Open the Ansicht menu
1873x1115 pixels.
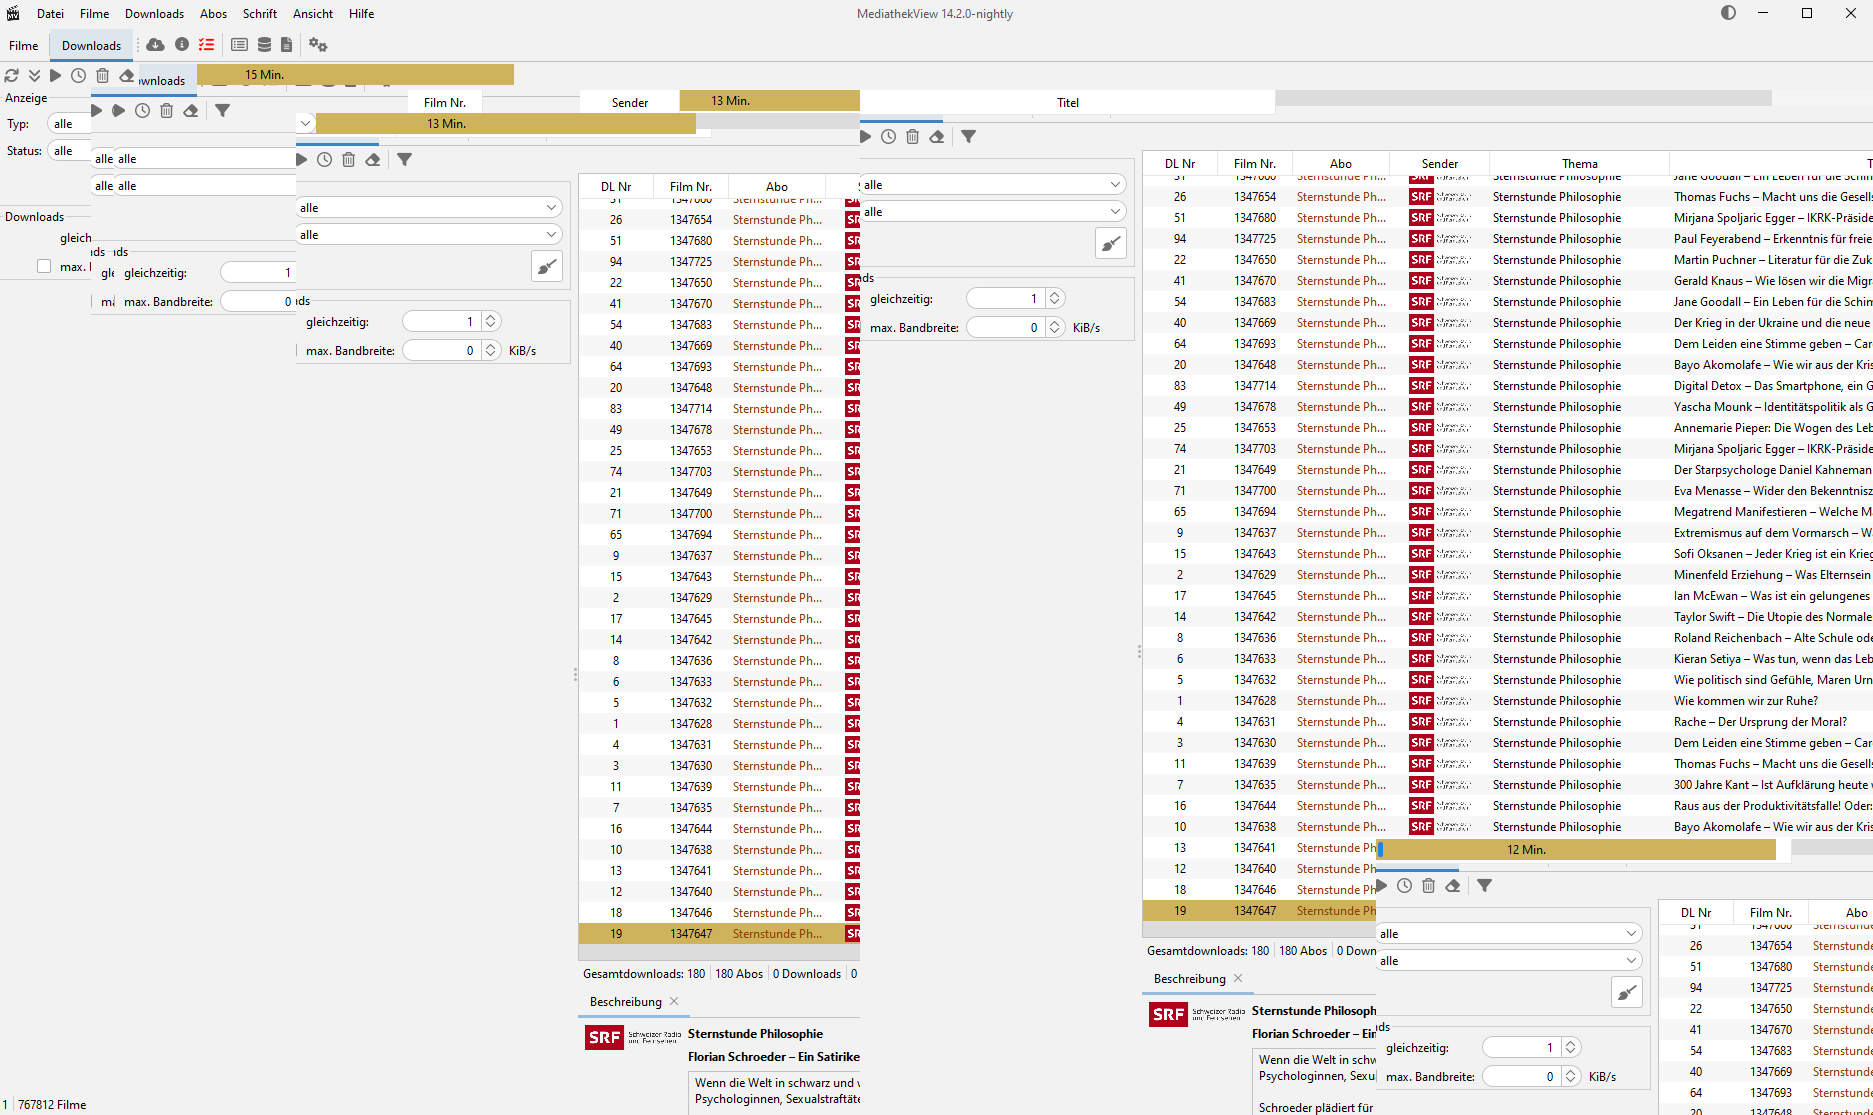tap(313, 14)
